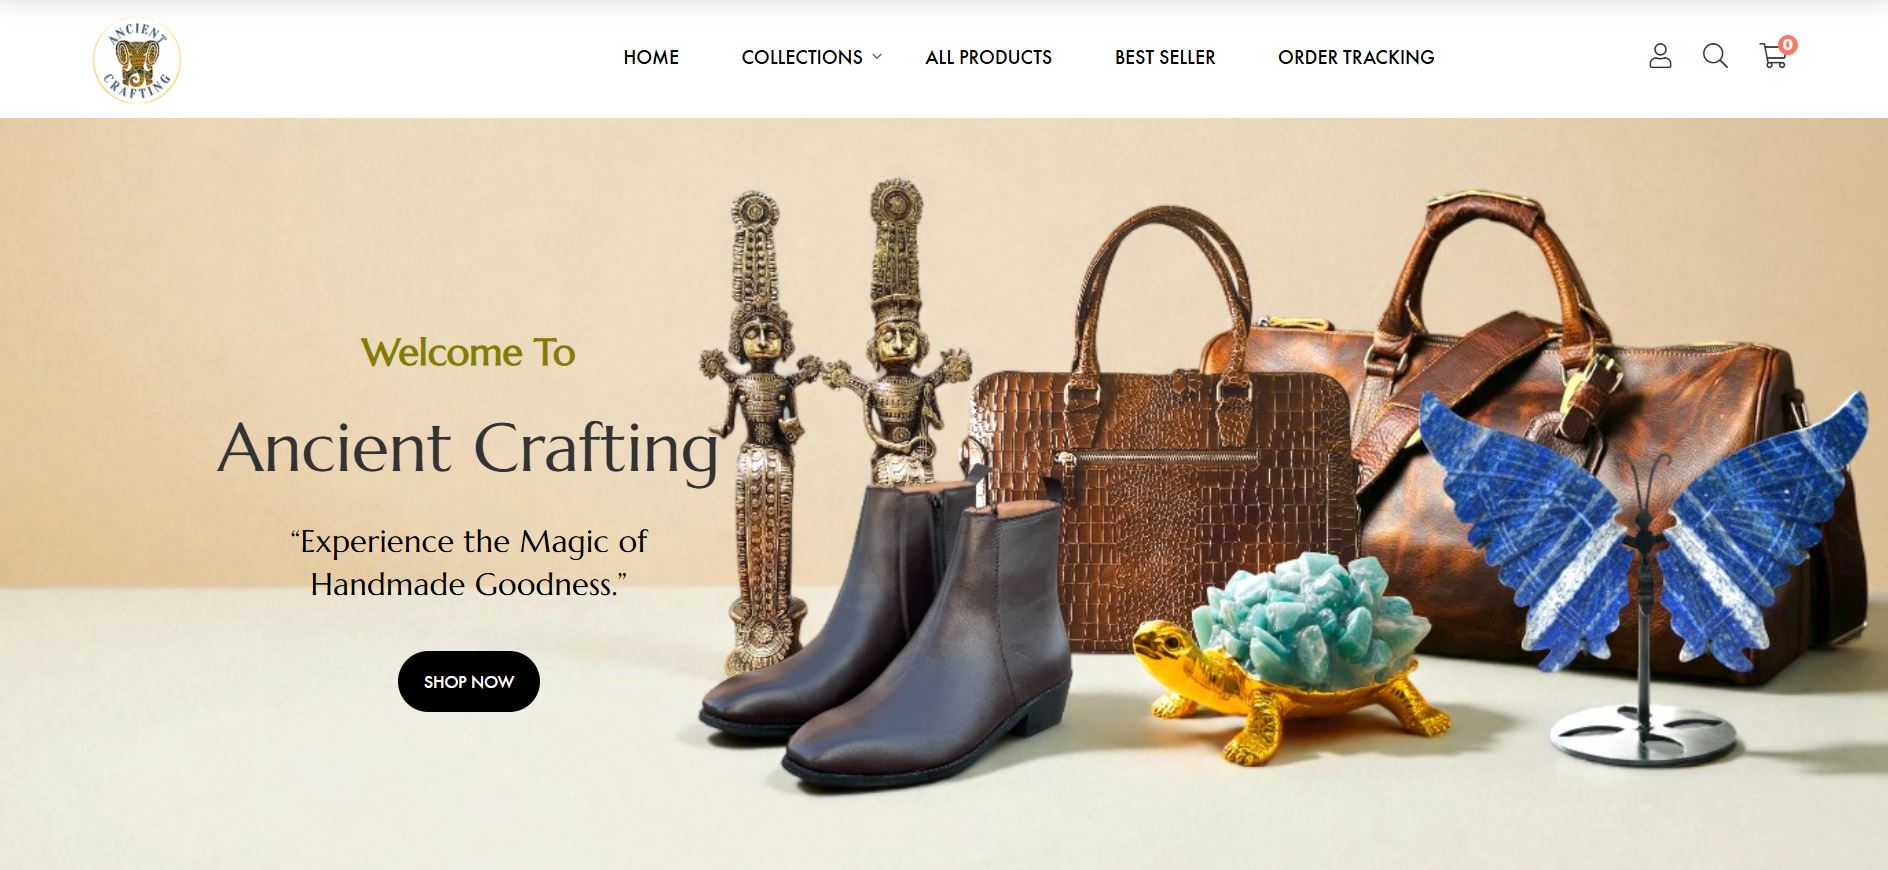Open the search magnifier icon
The height and width of the screenshot is (870, 1888).
coord(1715,56)
